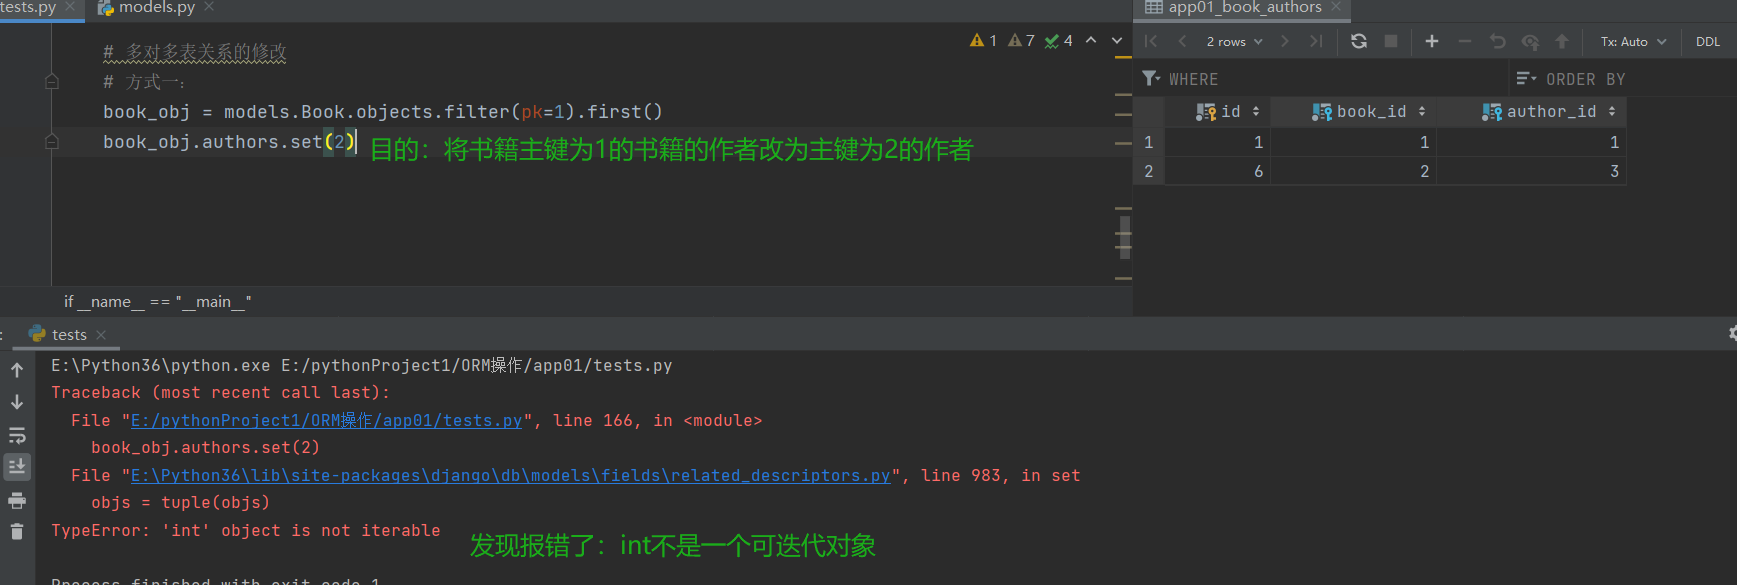Add a new row to table
The height and width of the screenshot is (585, 1737).
(x=1431, y=41)
